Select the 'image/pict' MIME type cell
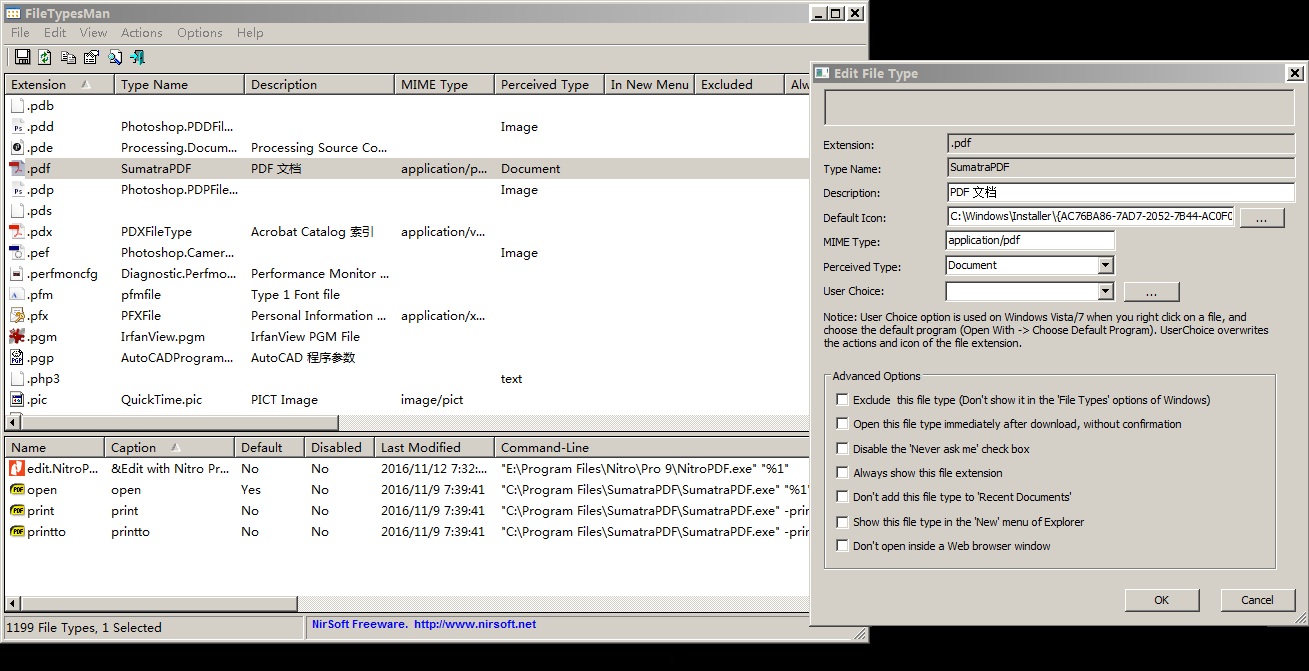Image resolution: width=1309 pixels, height=671 pixels. 432,400
